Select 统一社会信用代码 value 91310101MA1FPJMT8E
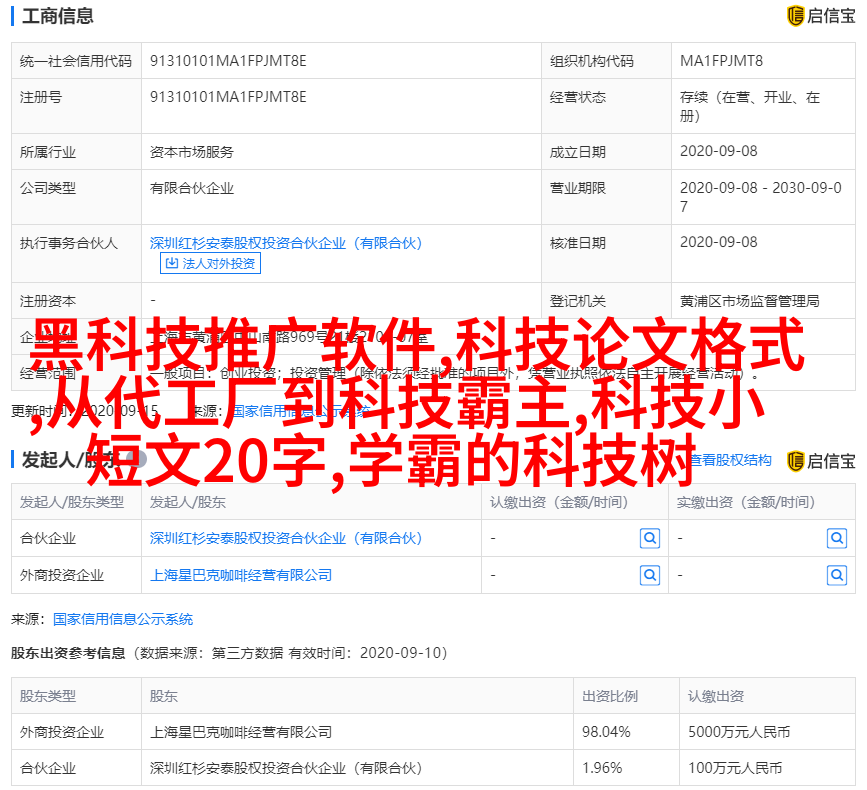867x790 pixels. (228, 61)
